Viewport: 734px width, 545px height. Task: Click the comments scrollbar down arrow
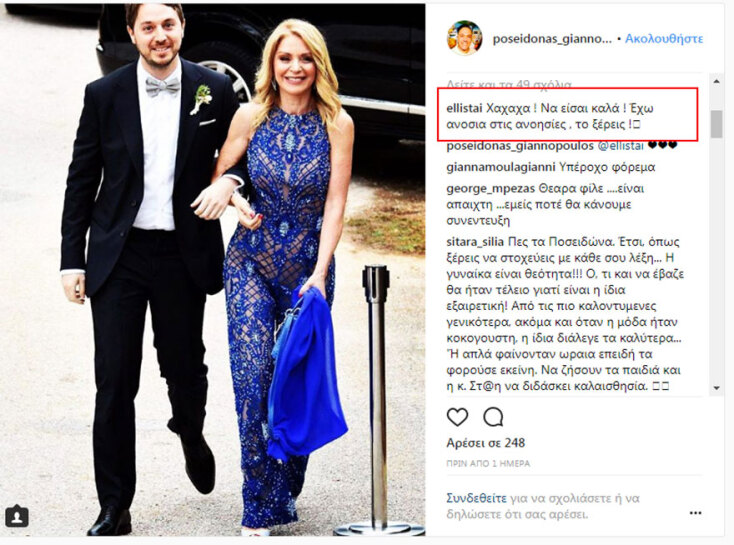point(716,388)
